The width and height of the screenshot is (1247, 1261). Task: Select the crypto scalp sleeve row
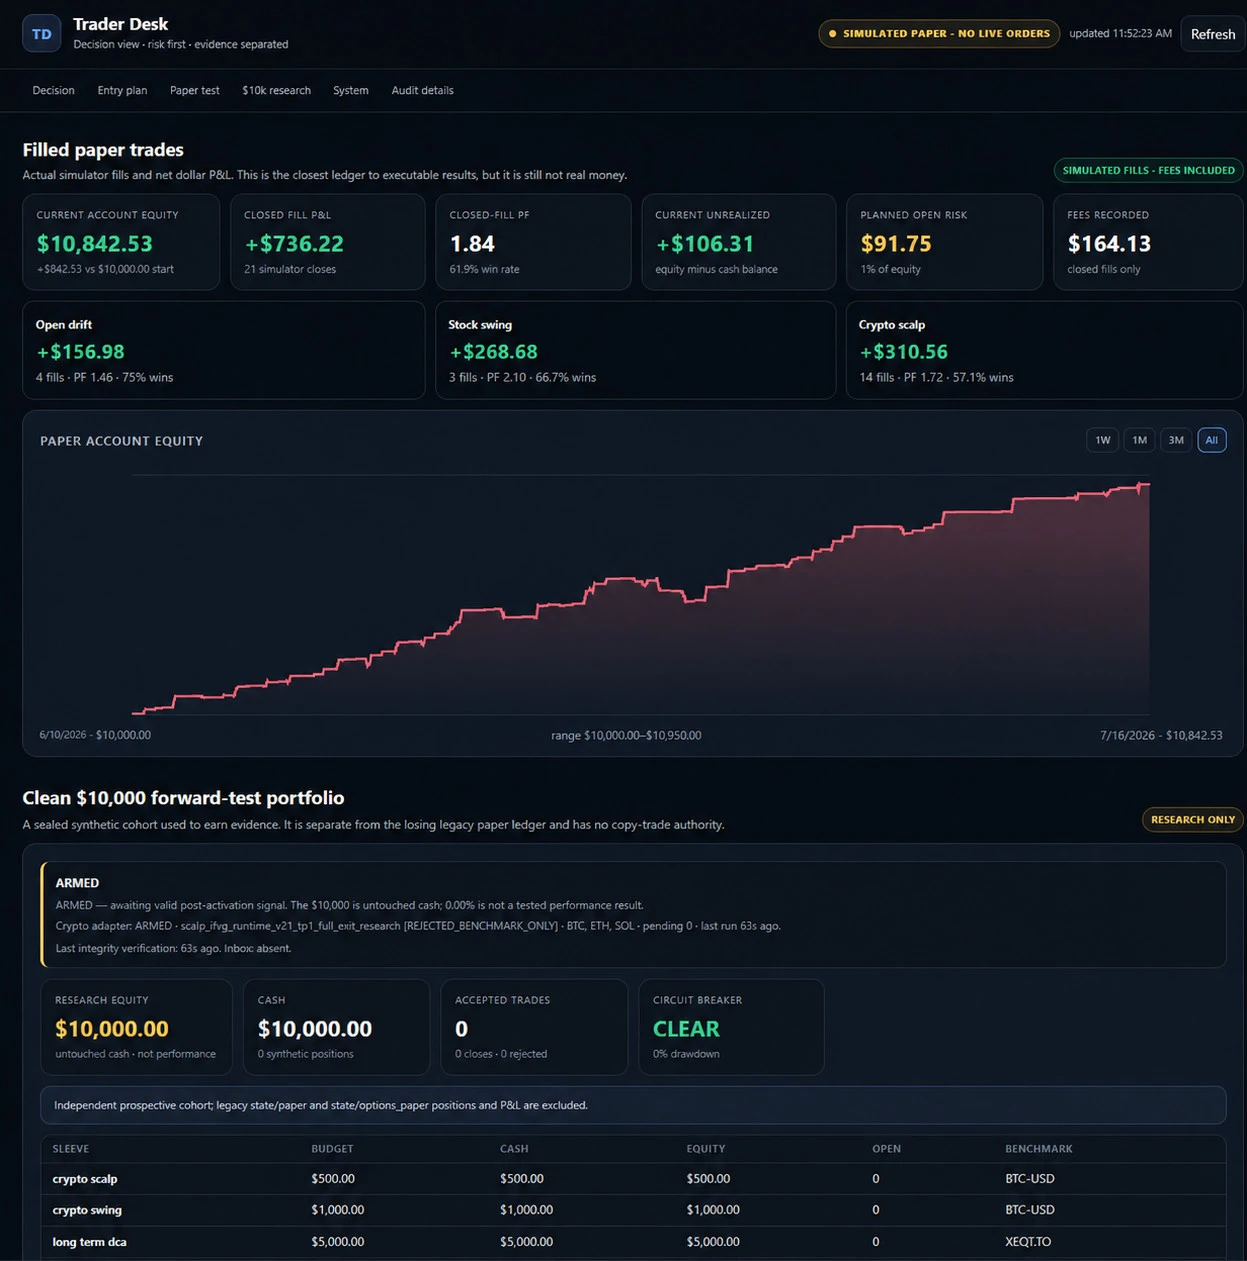(x=633, y=1178)
